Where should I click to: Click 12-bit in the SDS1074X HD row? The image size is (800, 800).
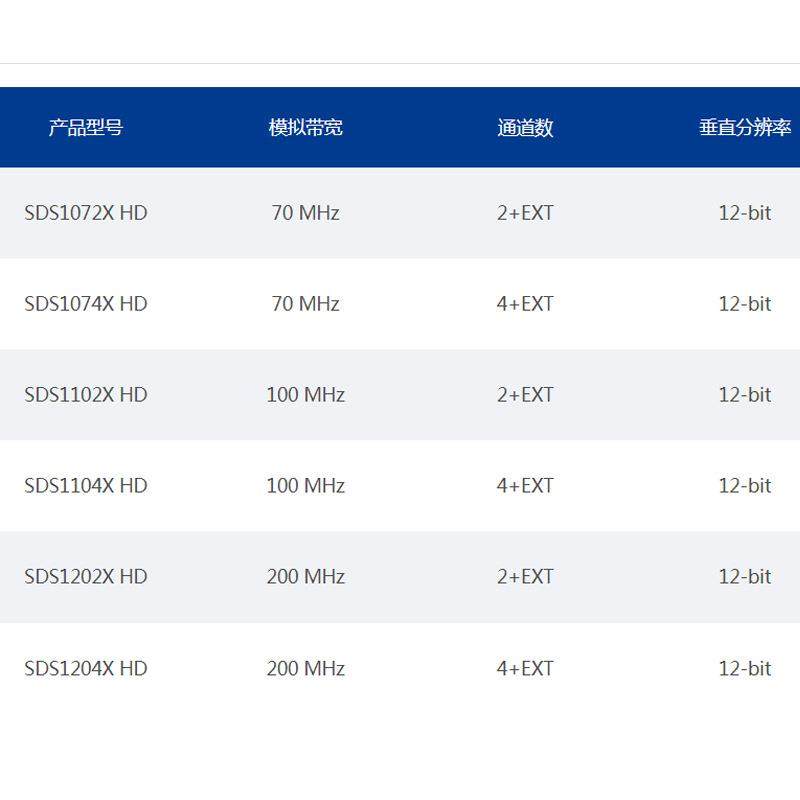pos(745,304)
